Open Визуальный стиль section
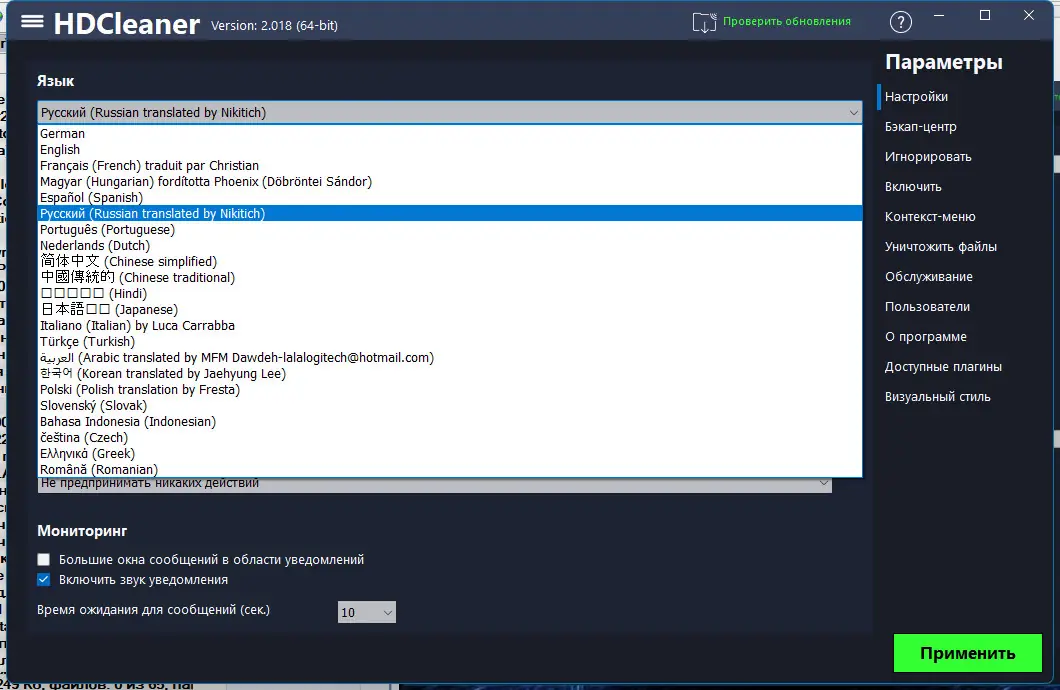This screenshot has height=690, width=1060. [x=938, y=397]
